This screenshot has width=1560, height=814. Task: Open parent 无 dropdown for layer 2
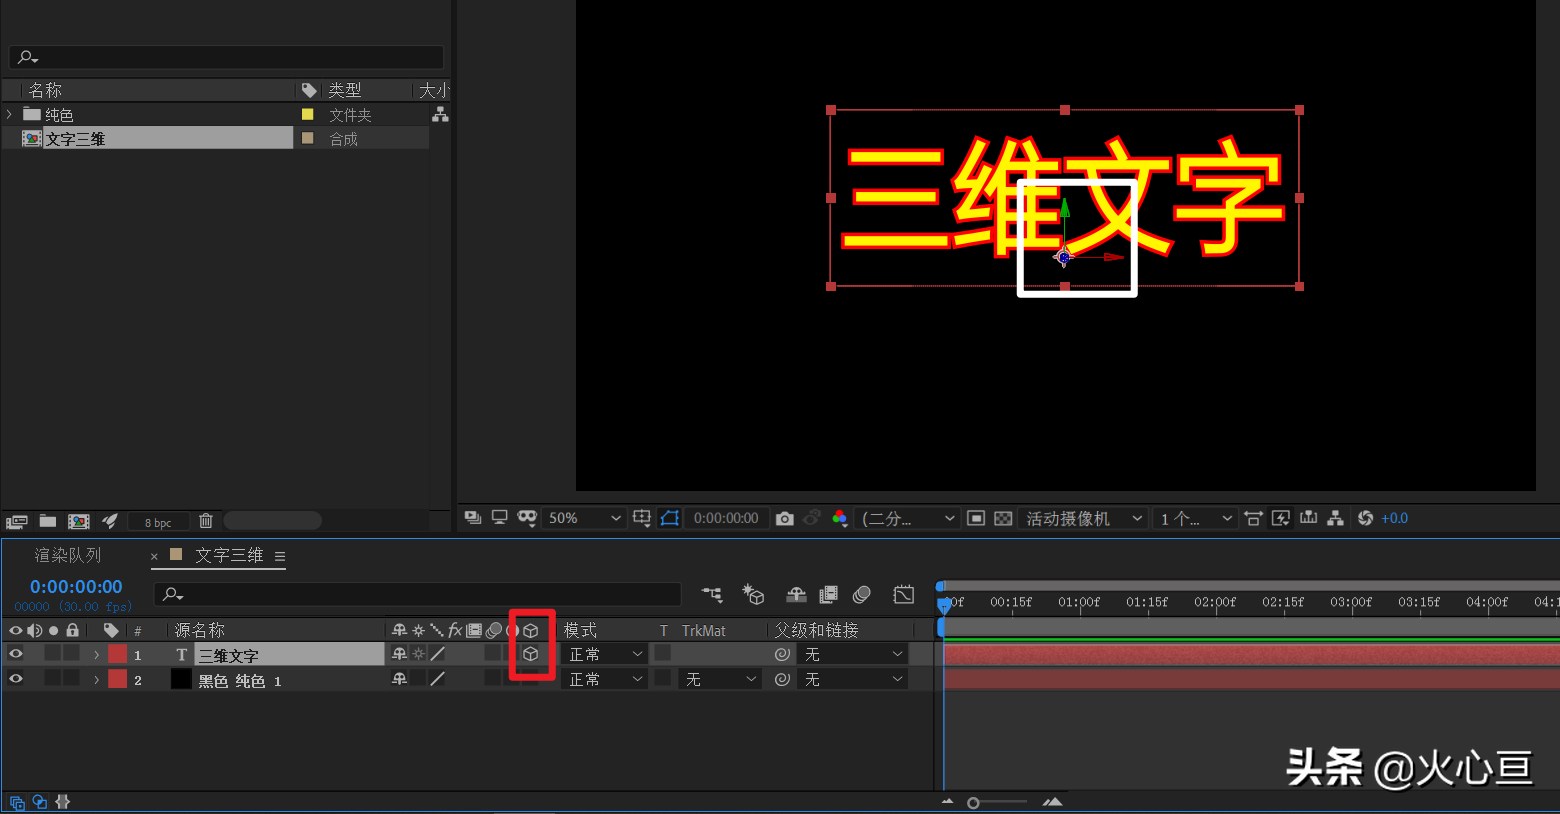click(853, 679)
